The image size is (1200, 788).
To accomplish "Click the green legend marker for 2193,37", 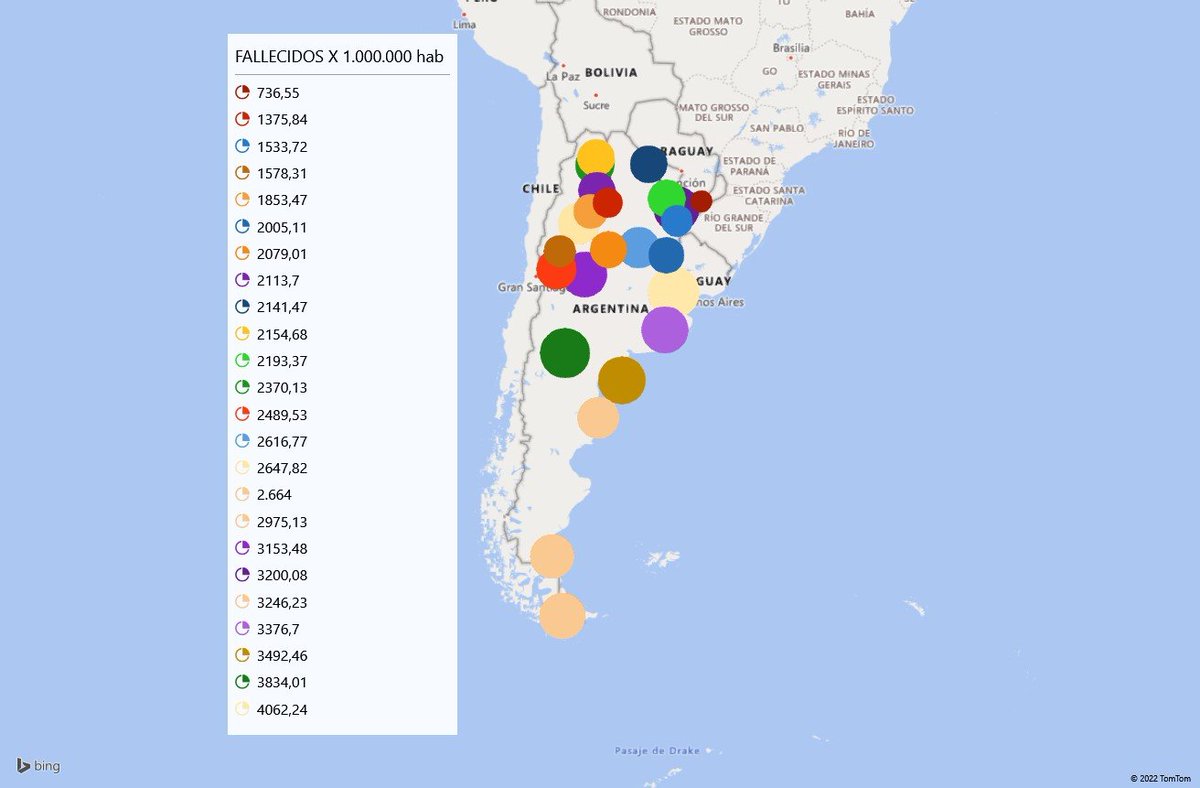I will 242,361.
